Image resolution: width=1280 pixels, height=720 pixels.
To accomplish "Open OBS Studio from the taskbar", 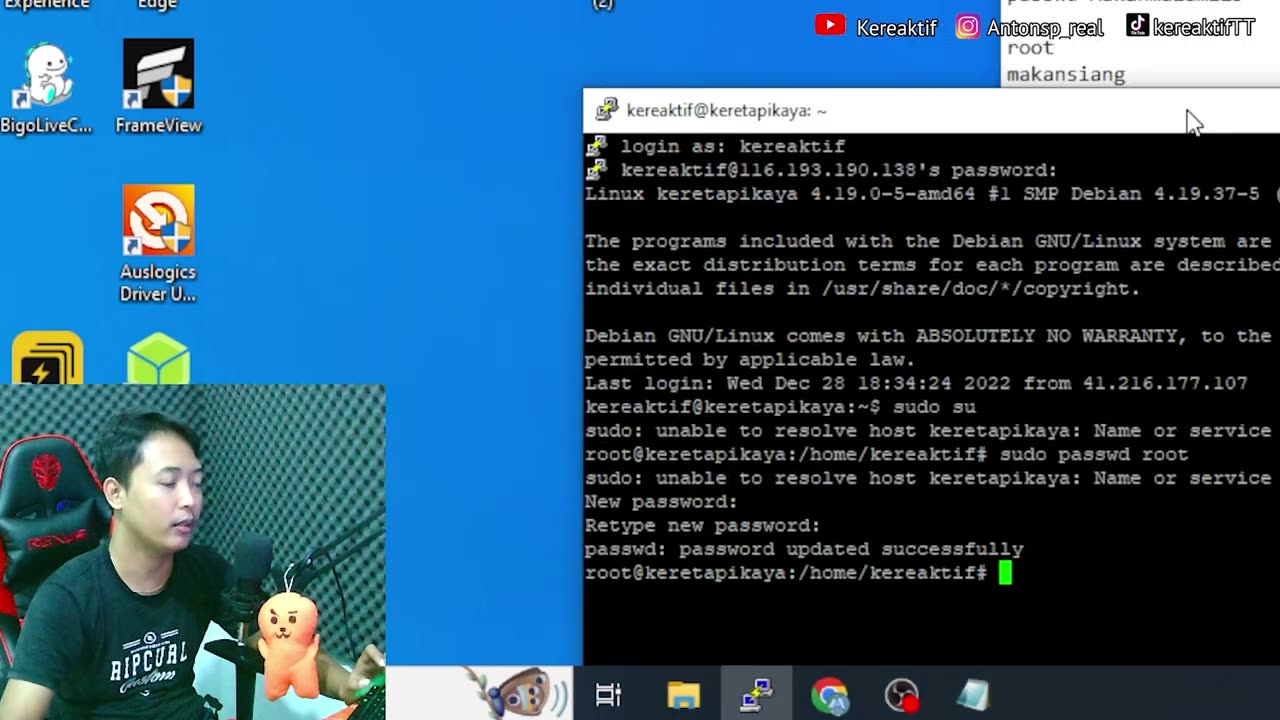I will click(x=902, y=694).
